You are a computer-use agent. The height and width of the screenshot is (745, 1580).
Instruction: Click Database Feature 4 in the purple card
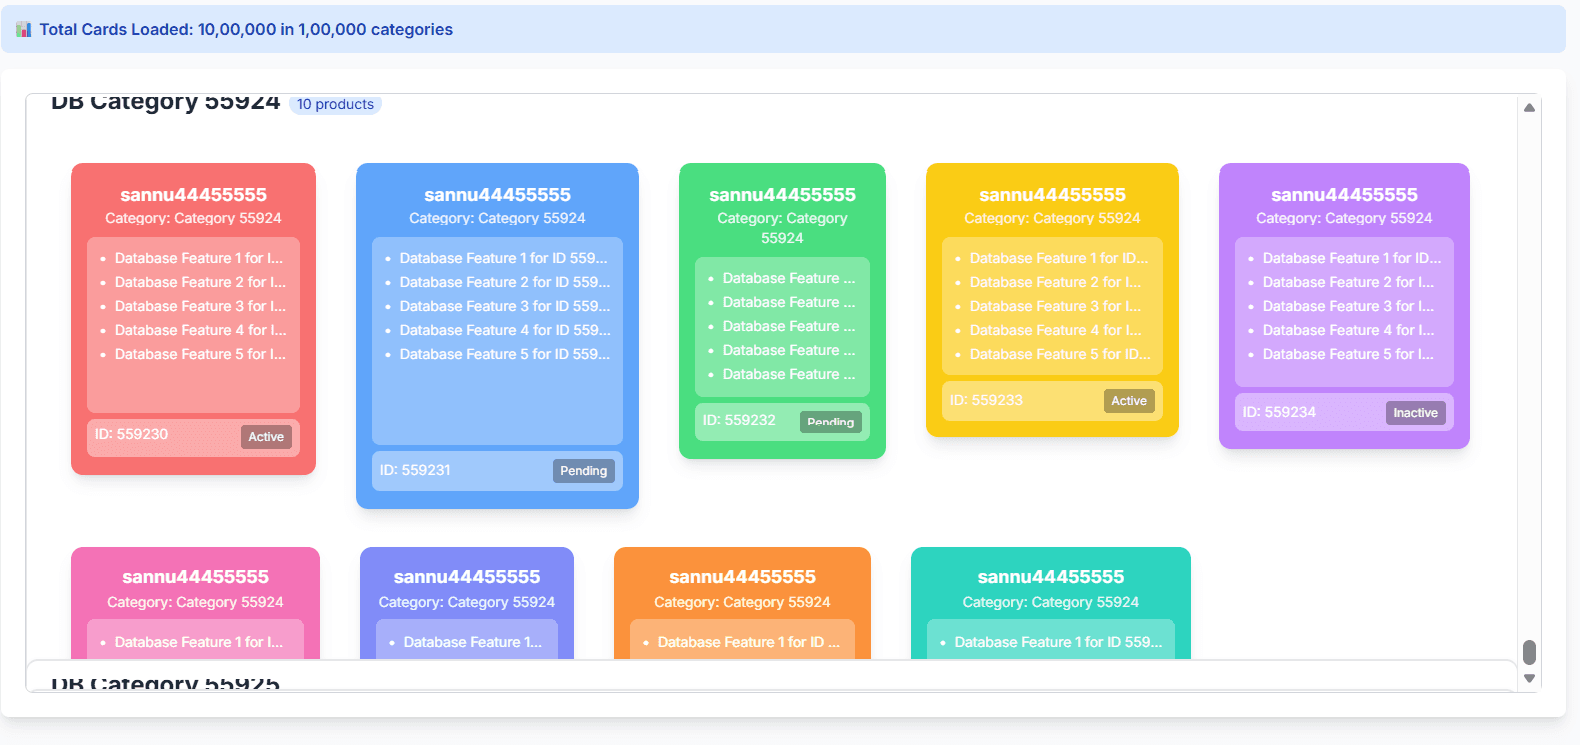pyautogui.click(x=1348, y=330)
